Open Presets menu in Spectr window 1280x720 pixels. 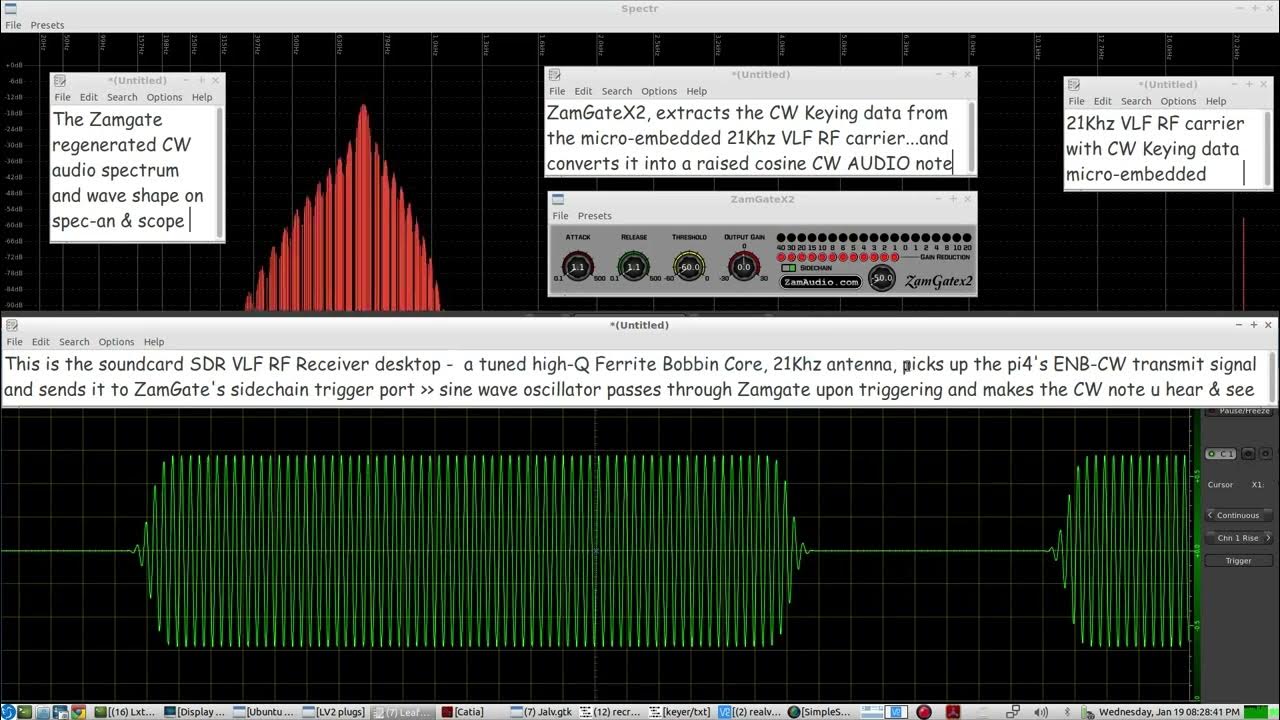[47, 25]
